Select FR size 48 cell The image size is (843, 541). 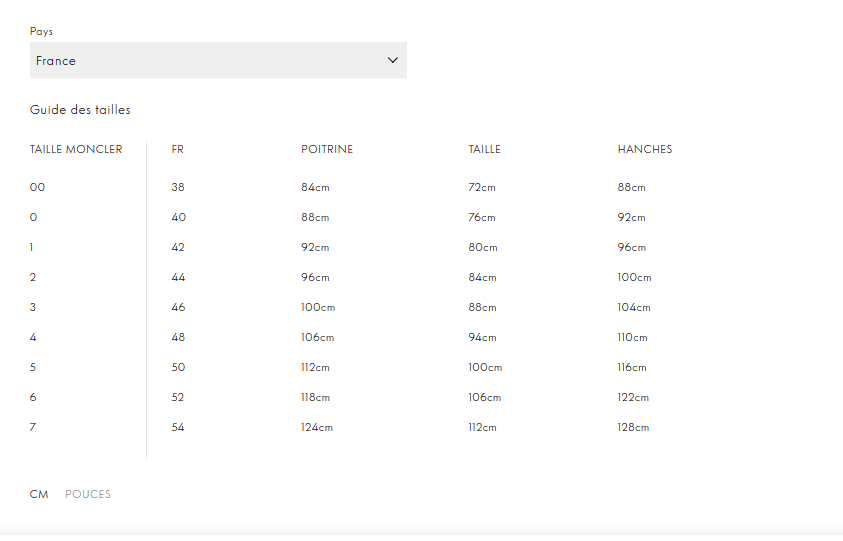178,337
